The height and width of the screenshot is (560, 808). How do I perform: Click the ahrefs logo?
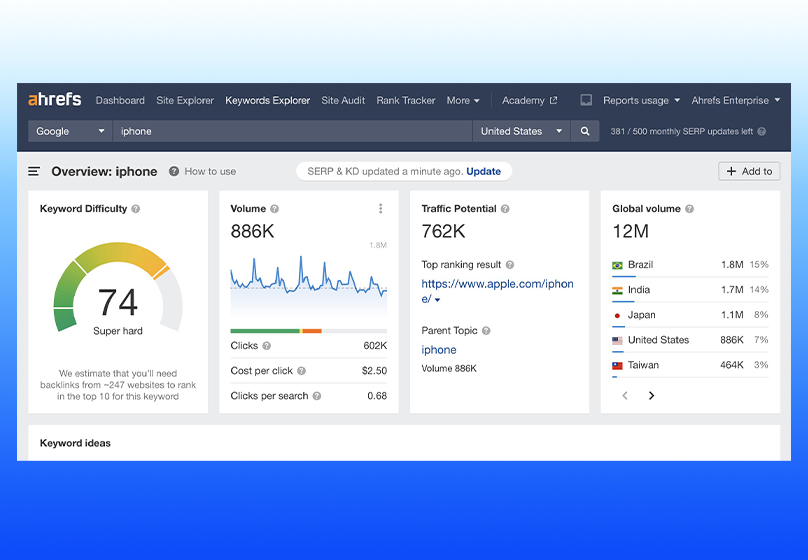[54, 100]
